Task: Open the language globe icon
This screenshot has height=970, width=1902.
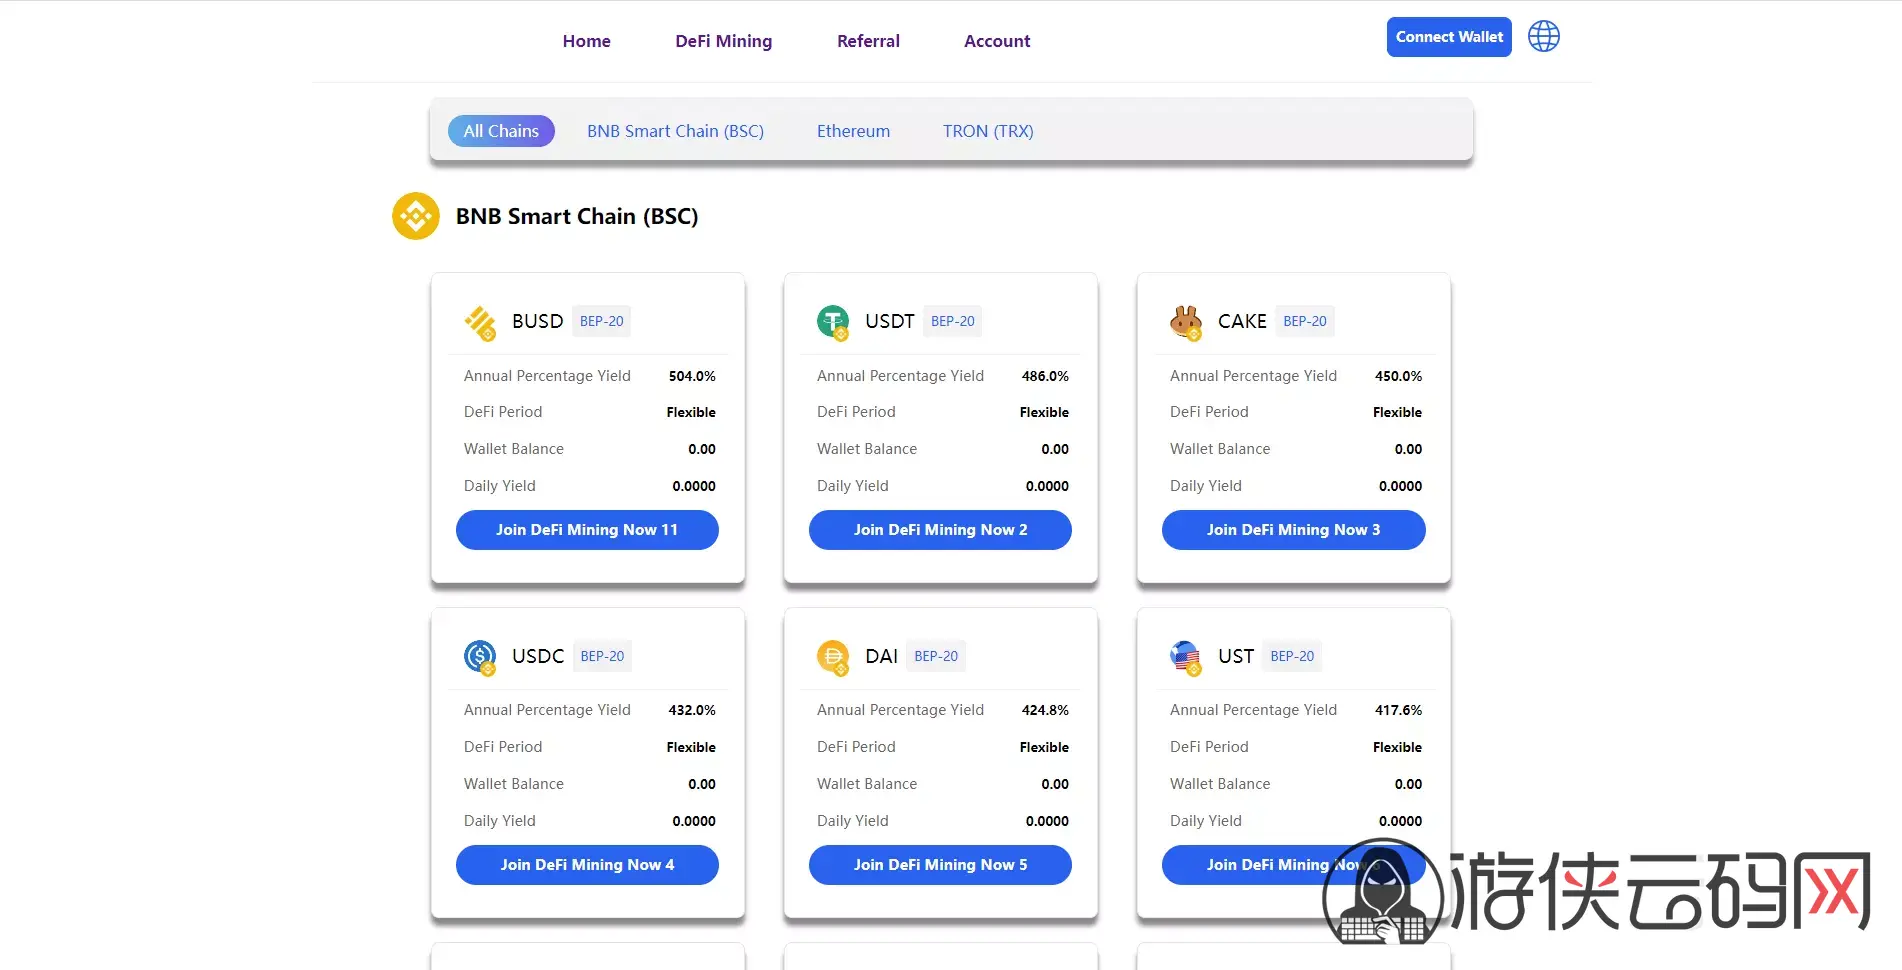Action: tap(1543, 37)
